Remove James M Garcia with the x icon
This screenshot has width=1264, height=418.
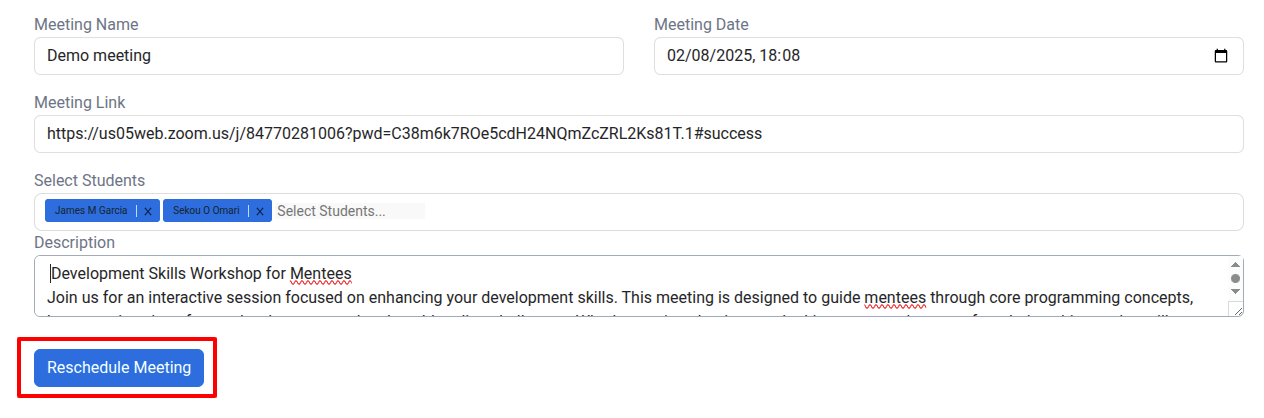(148, 211)
